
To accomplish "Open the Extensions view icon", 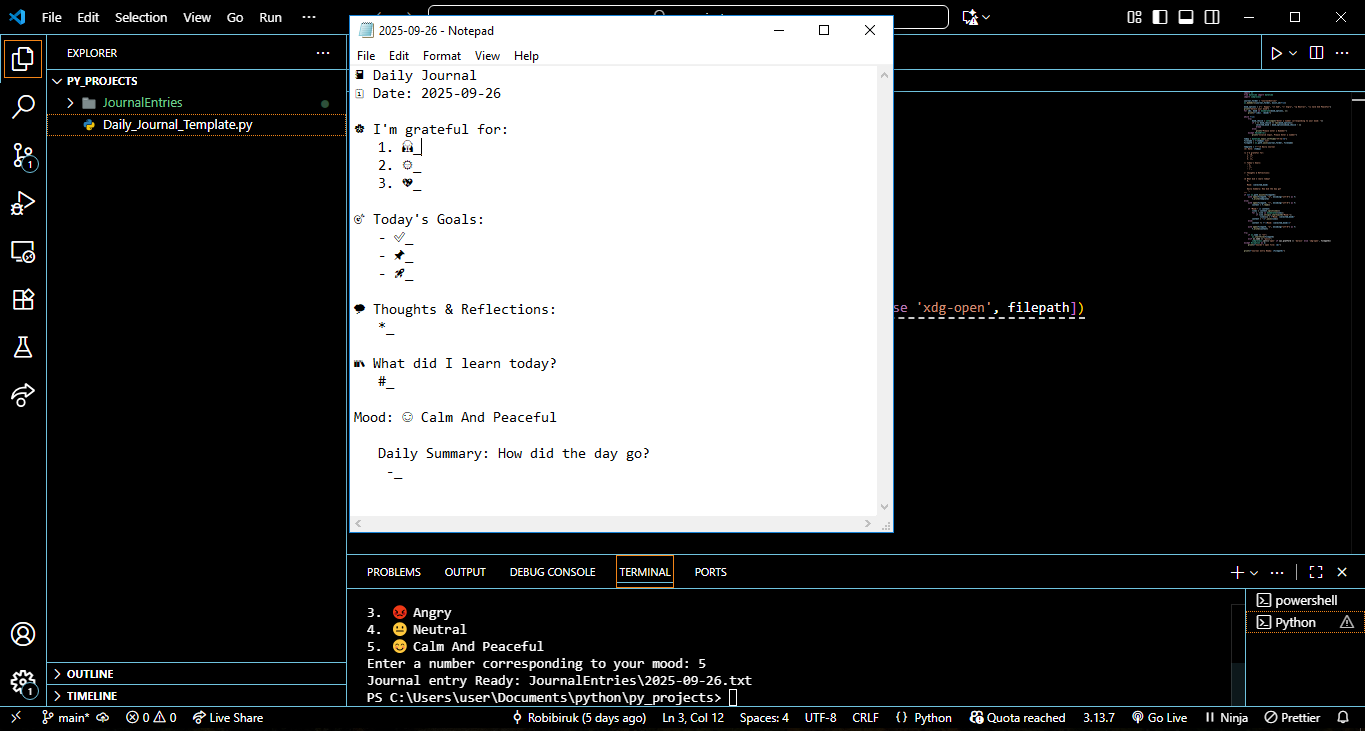I will click(x=23, y=299).
